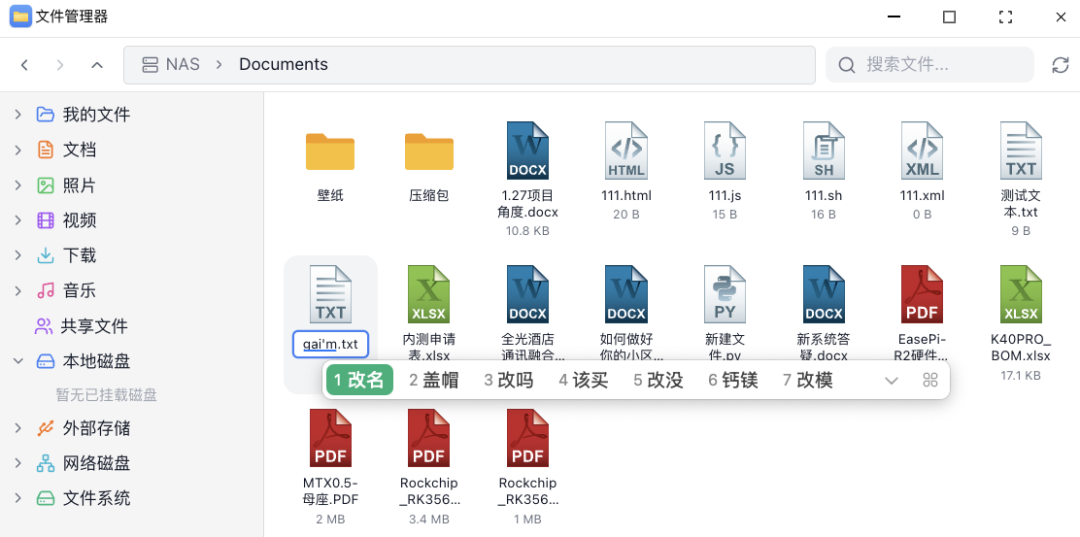Click the filename rename text box
Screen dimensions: 1080x537
pyautogui.click(x=331, y=344)
